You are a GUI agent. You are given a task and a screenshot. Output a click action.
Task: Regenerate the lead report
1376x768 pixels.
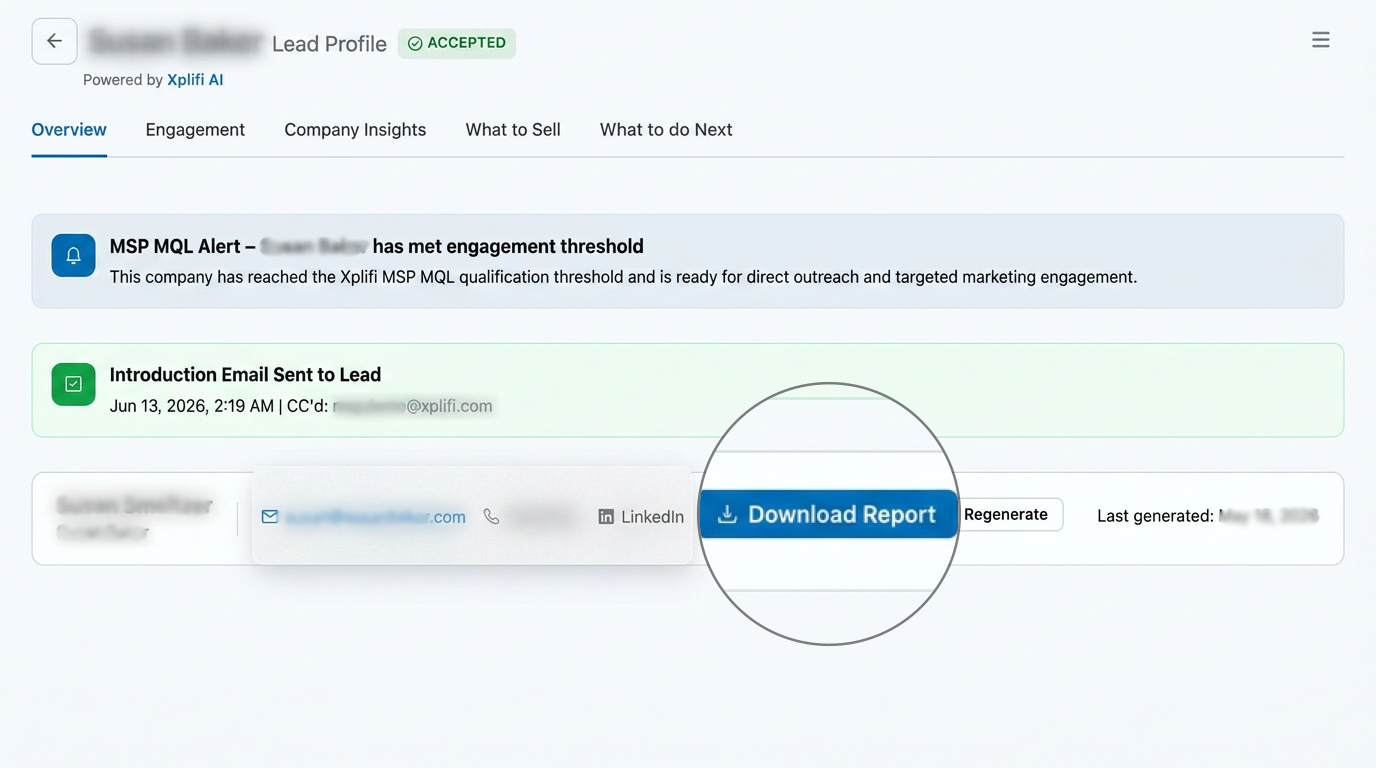[1008, 514]
